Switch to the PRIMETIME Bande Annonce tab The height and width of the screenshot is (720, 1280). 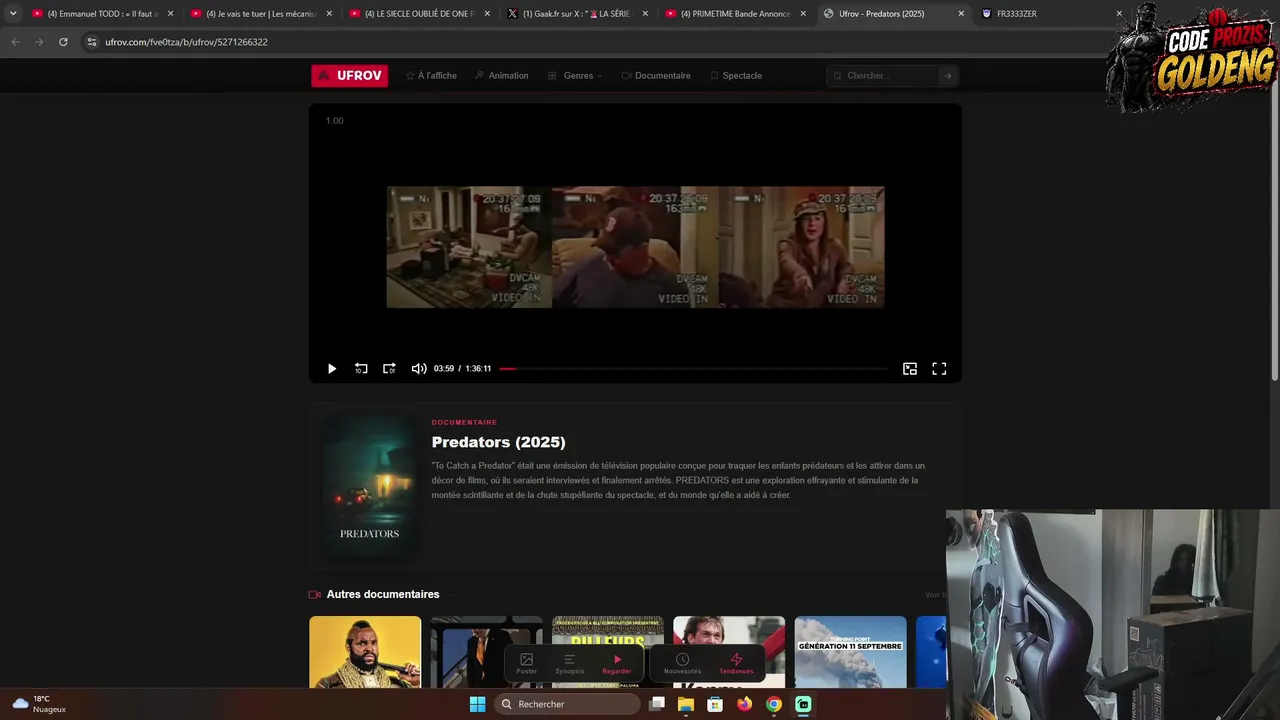pyautogui.click(x=736, y=14)
